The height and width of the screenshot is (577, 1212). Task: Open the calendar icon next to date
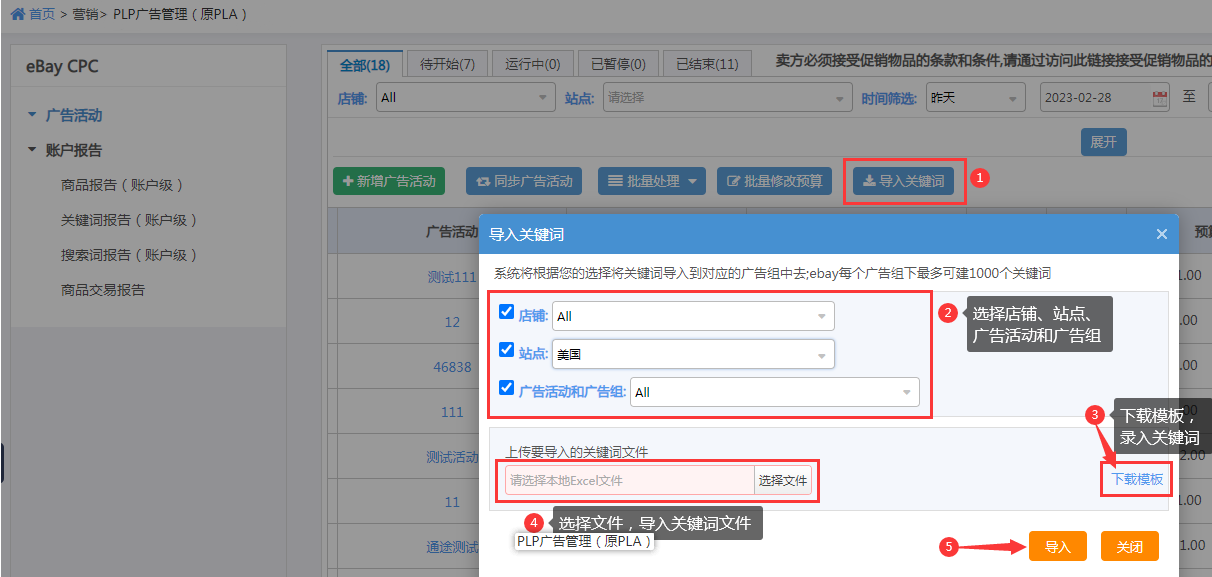pos(1160,98)
